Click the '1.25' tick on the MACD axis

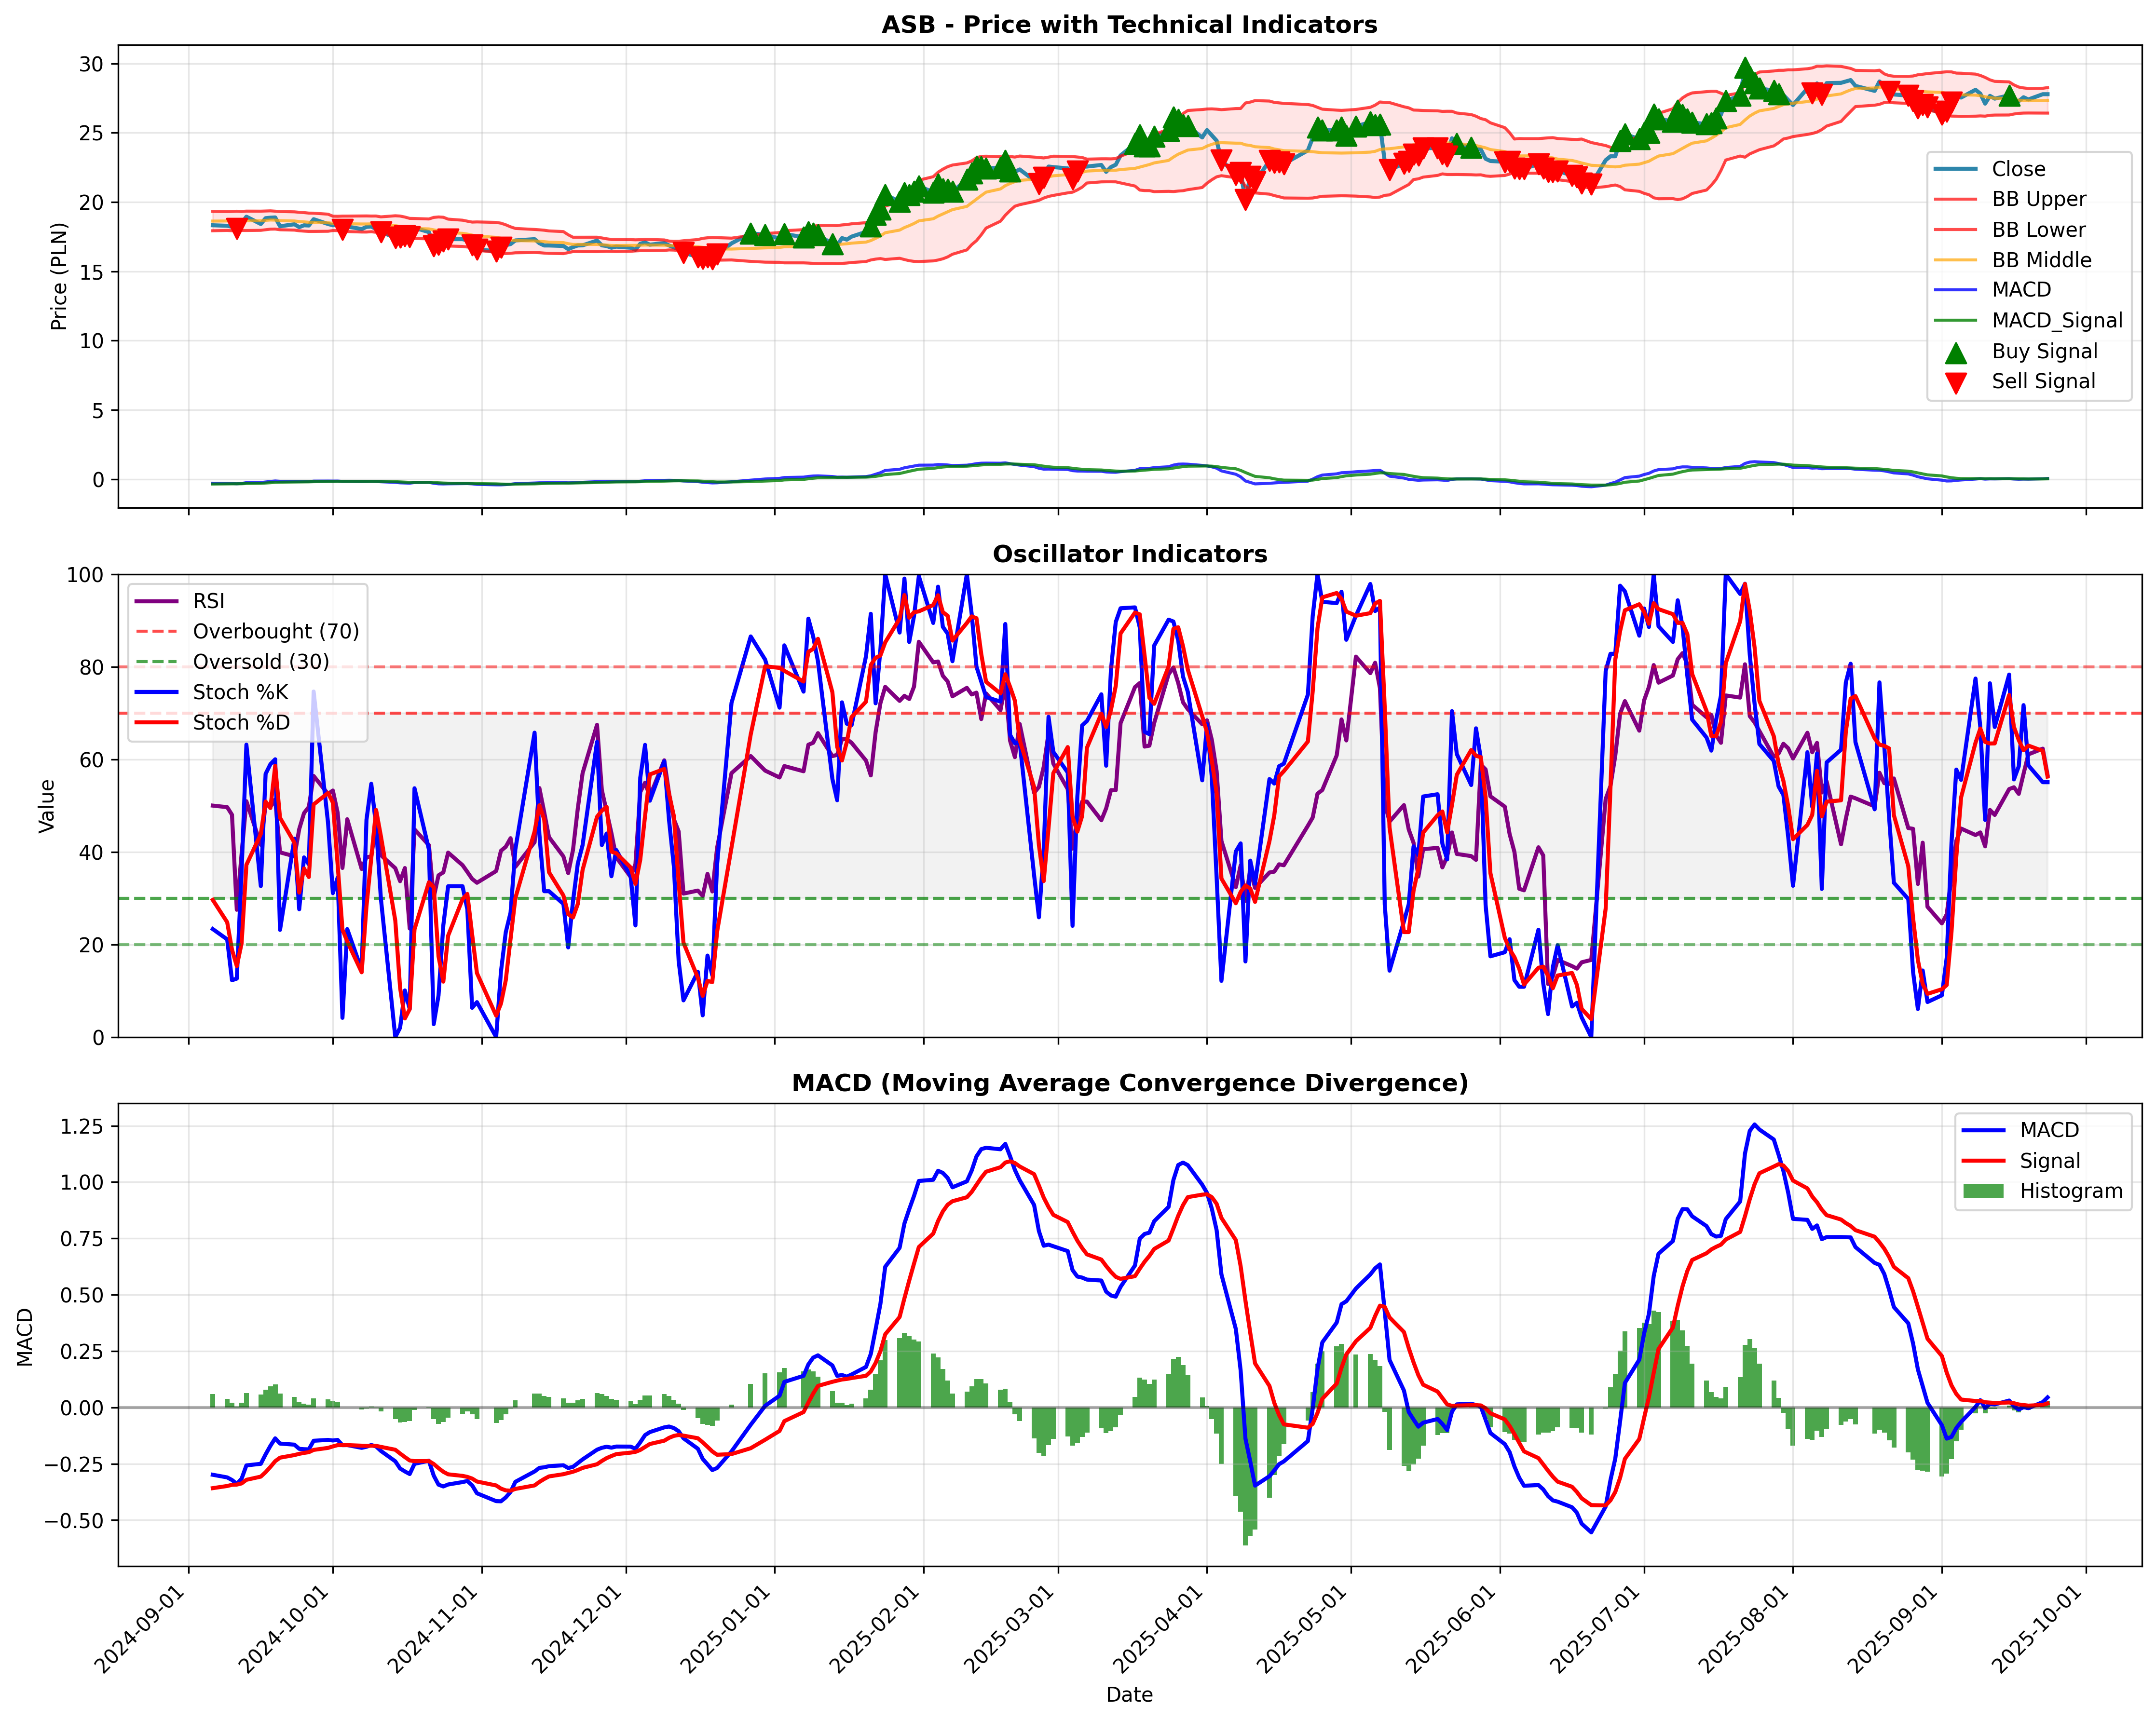[81, 1127]
